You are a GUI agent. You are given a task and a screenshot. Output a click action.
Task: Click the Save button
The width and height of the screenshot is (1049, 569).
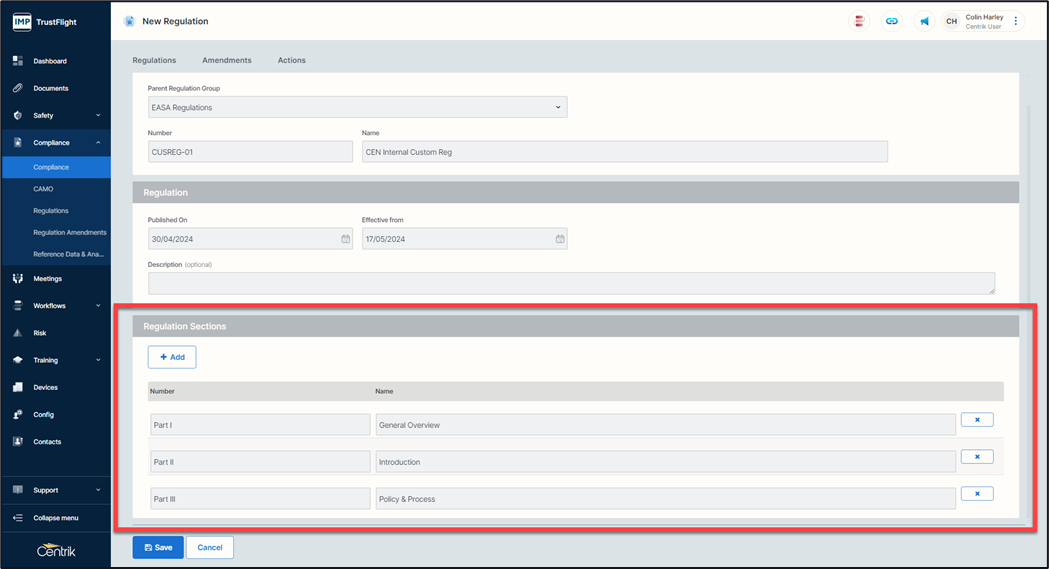pyautogui.click(x=158, y=547)
